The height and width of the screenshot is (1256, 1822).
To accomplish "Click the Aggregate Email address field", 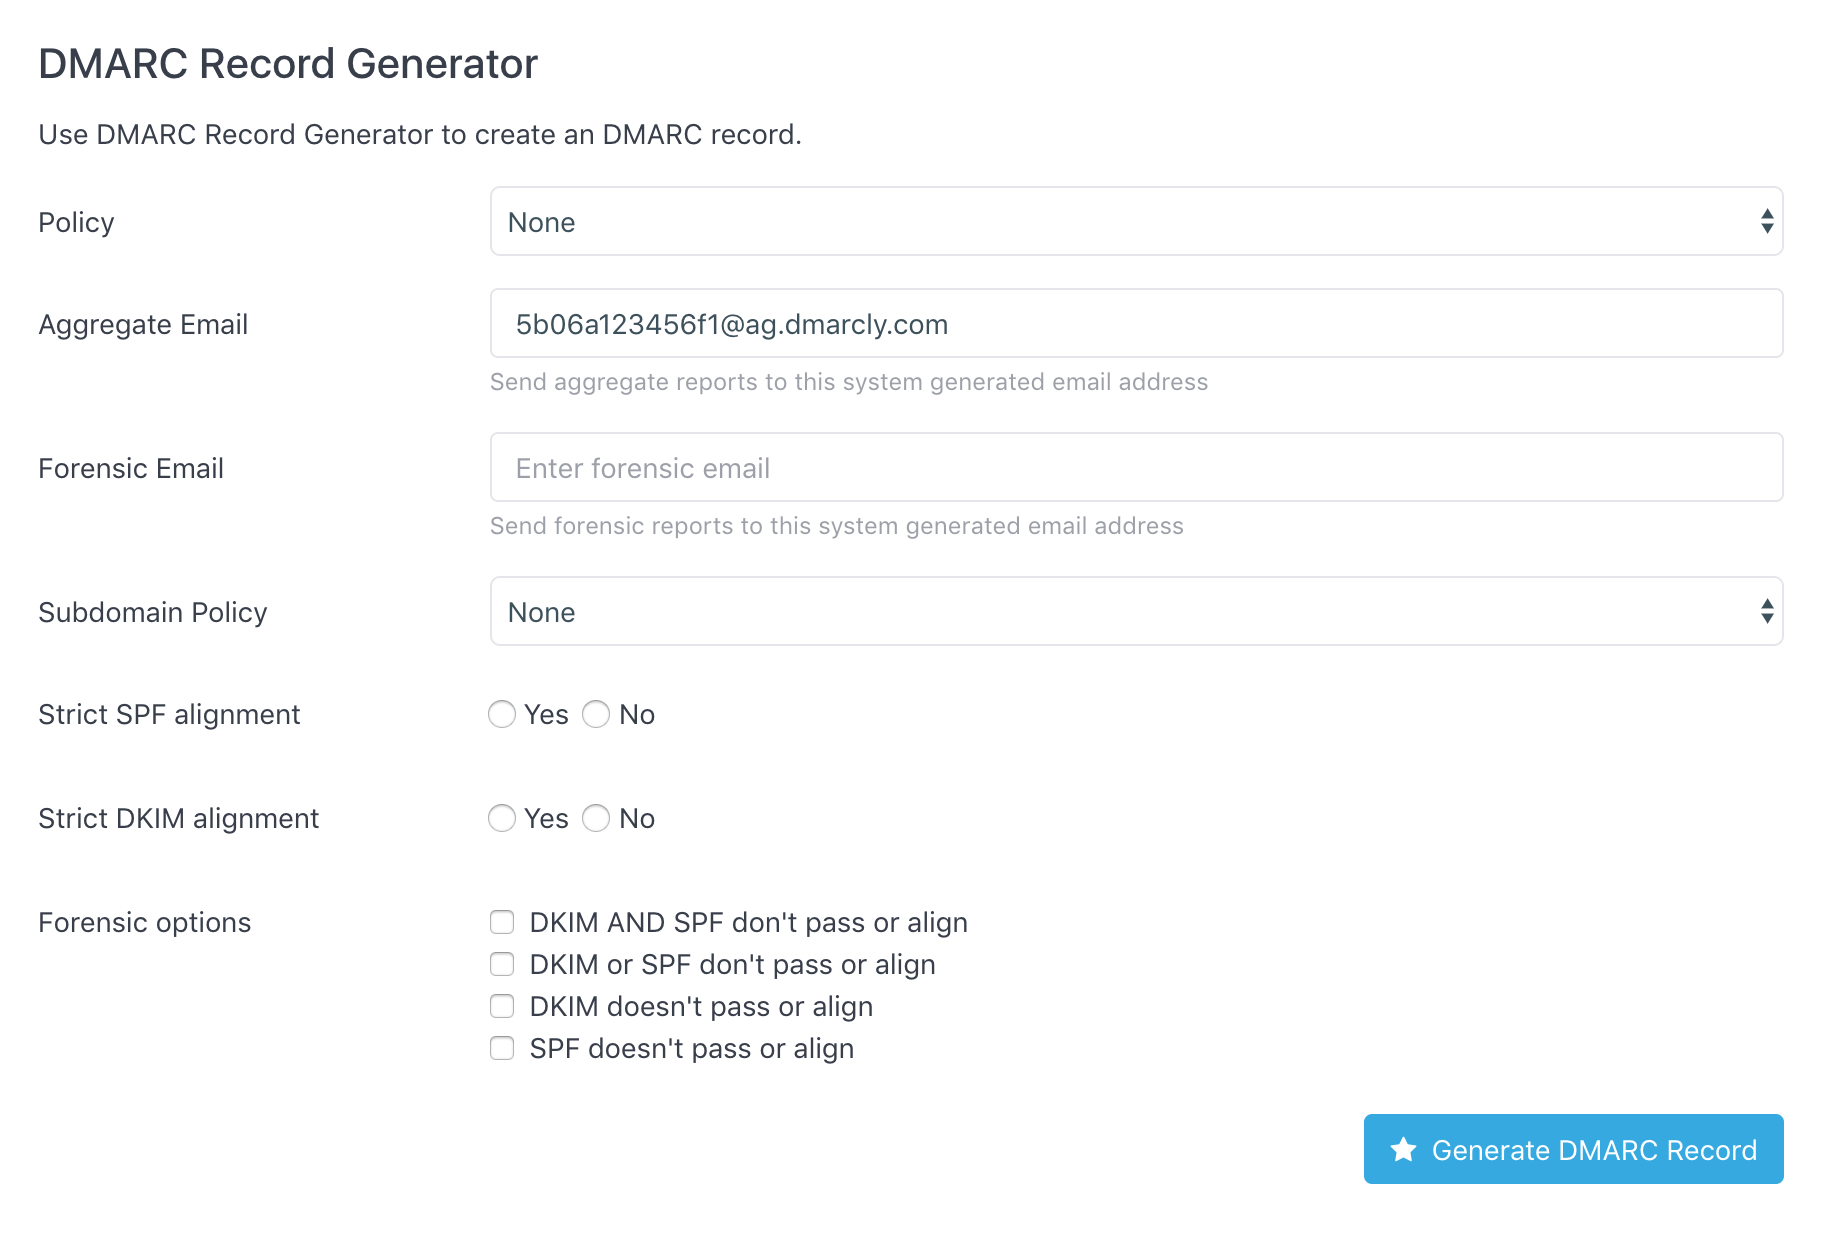I will [1136, 323].
